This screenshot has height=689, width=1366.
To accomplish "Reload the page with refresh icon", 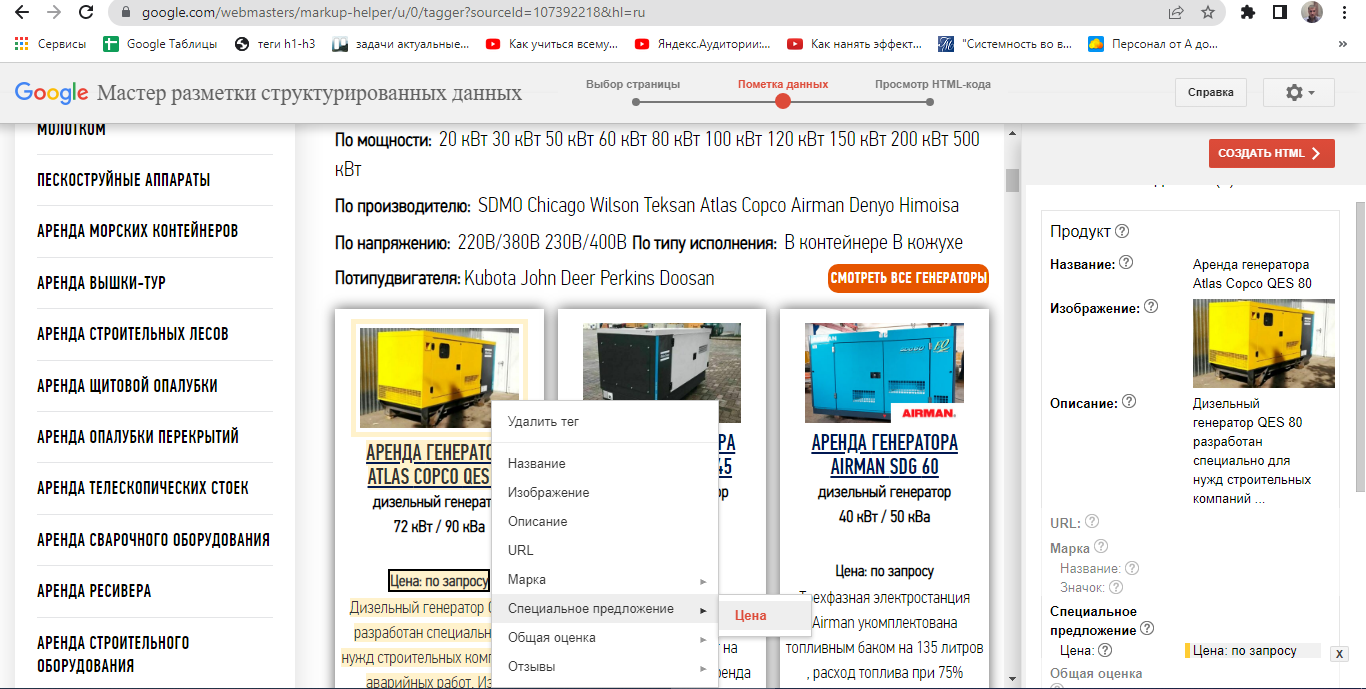I will [86, 13].
